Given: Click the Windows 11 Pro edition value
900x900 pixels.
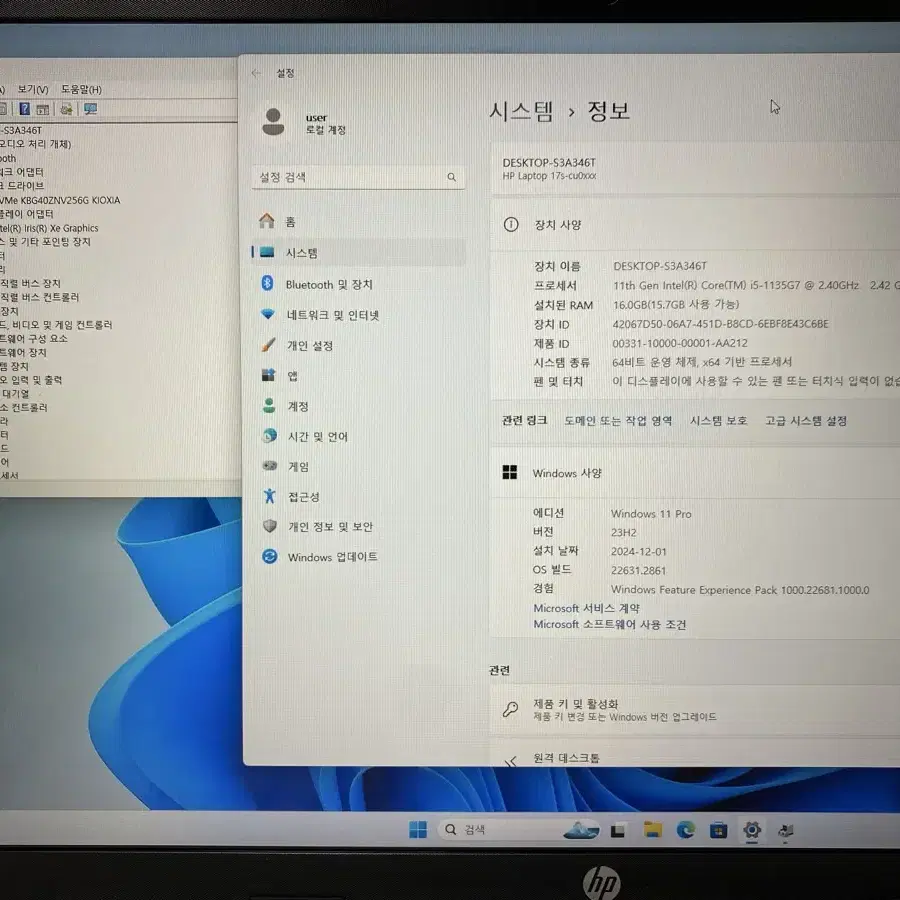Looking at the screenshot, I should click(x=651, y=514).
